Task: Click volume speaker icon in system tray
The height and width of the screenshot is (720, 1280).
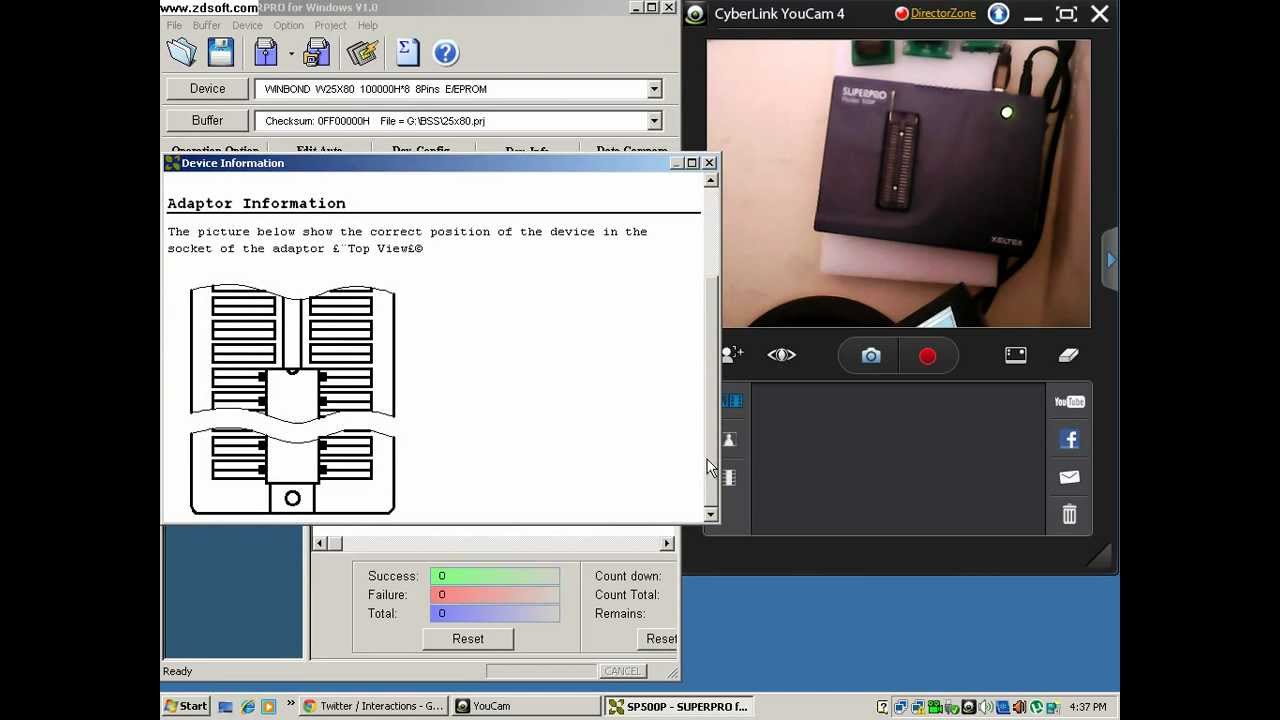Action: coord(984,707)
